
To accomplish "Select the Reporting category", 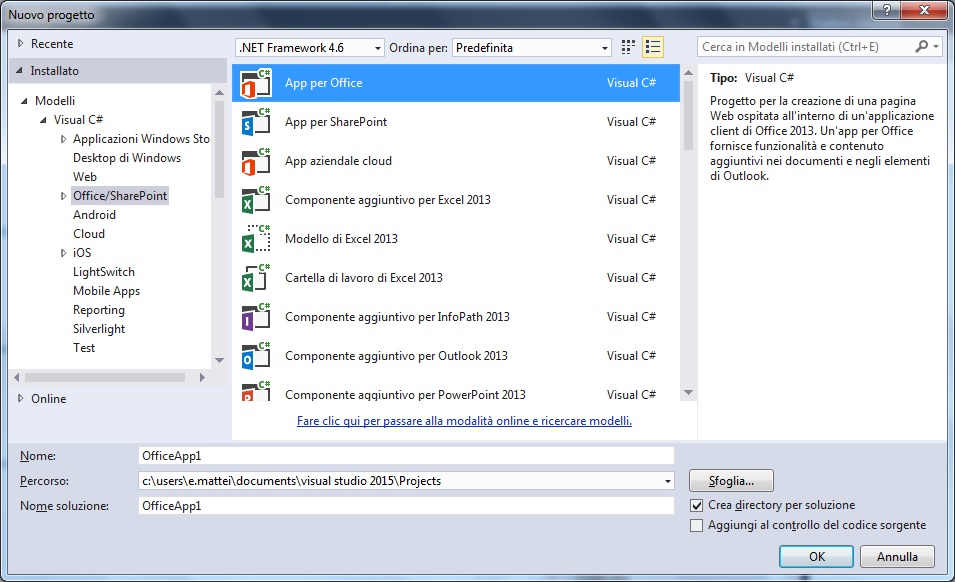I will [99, 310].
